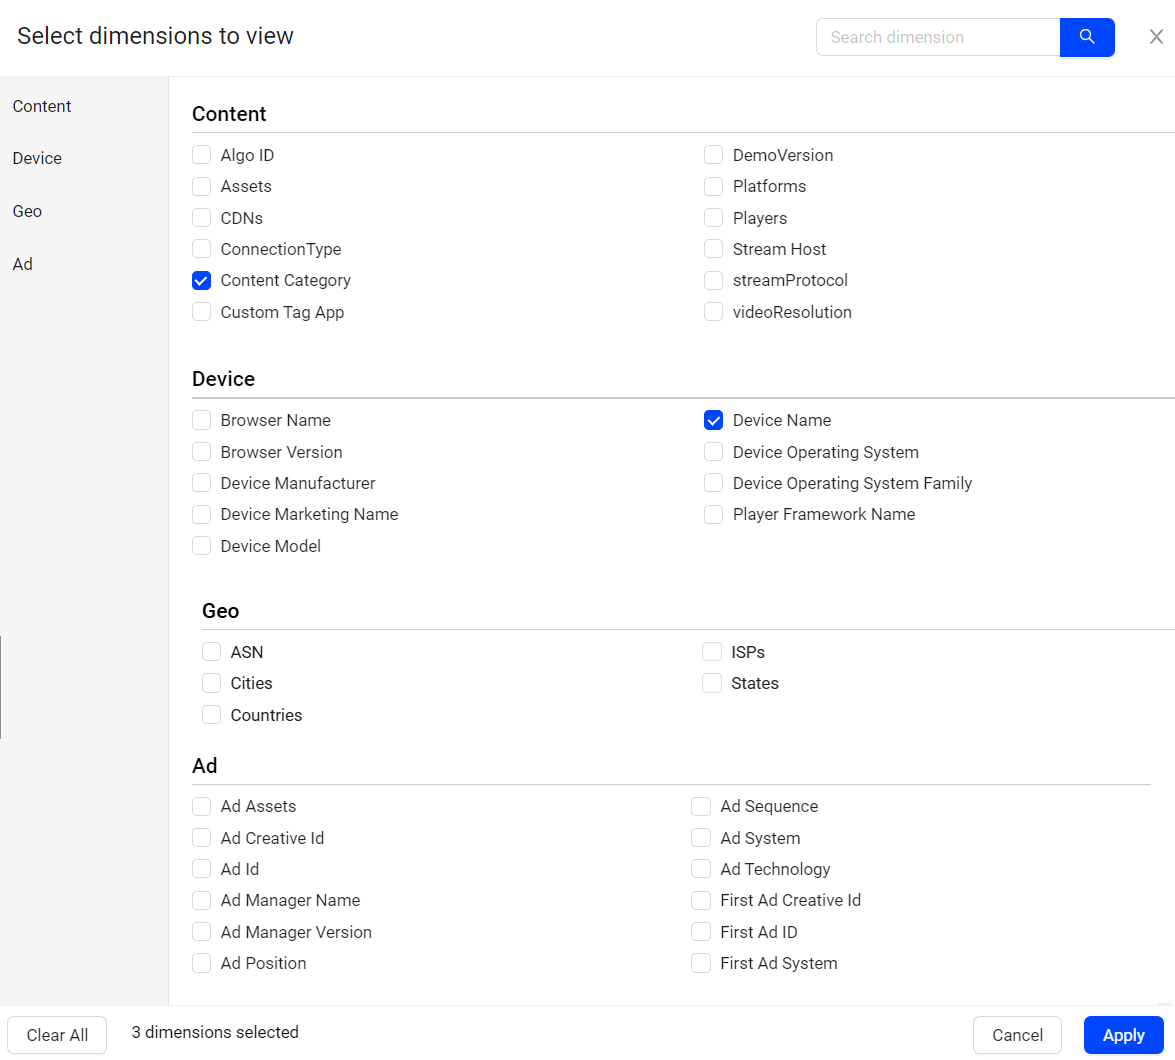
Task: Select the videoResolution checkbox
Action: pyautogui.click(x=714, y=312)
